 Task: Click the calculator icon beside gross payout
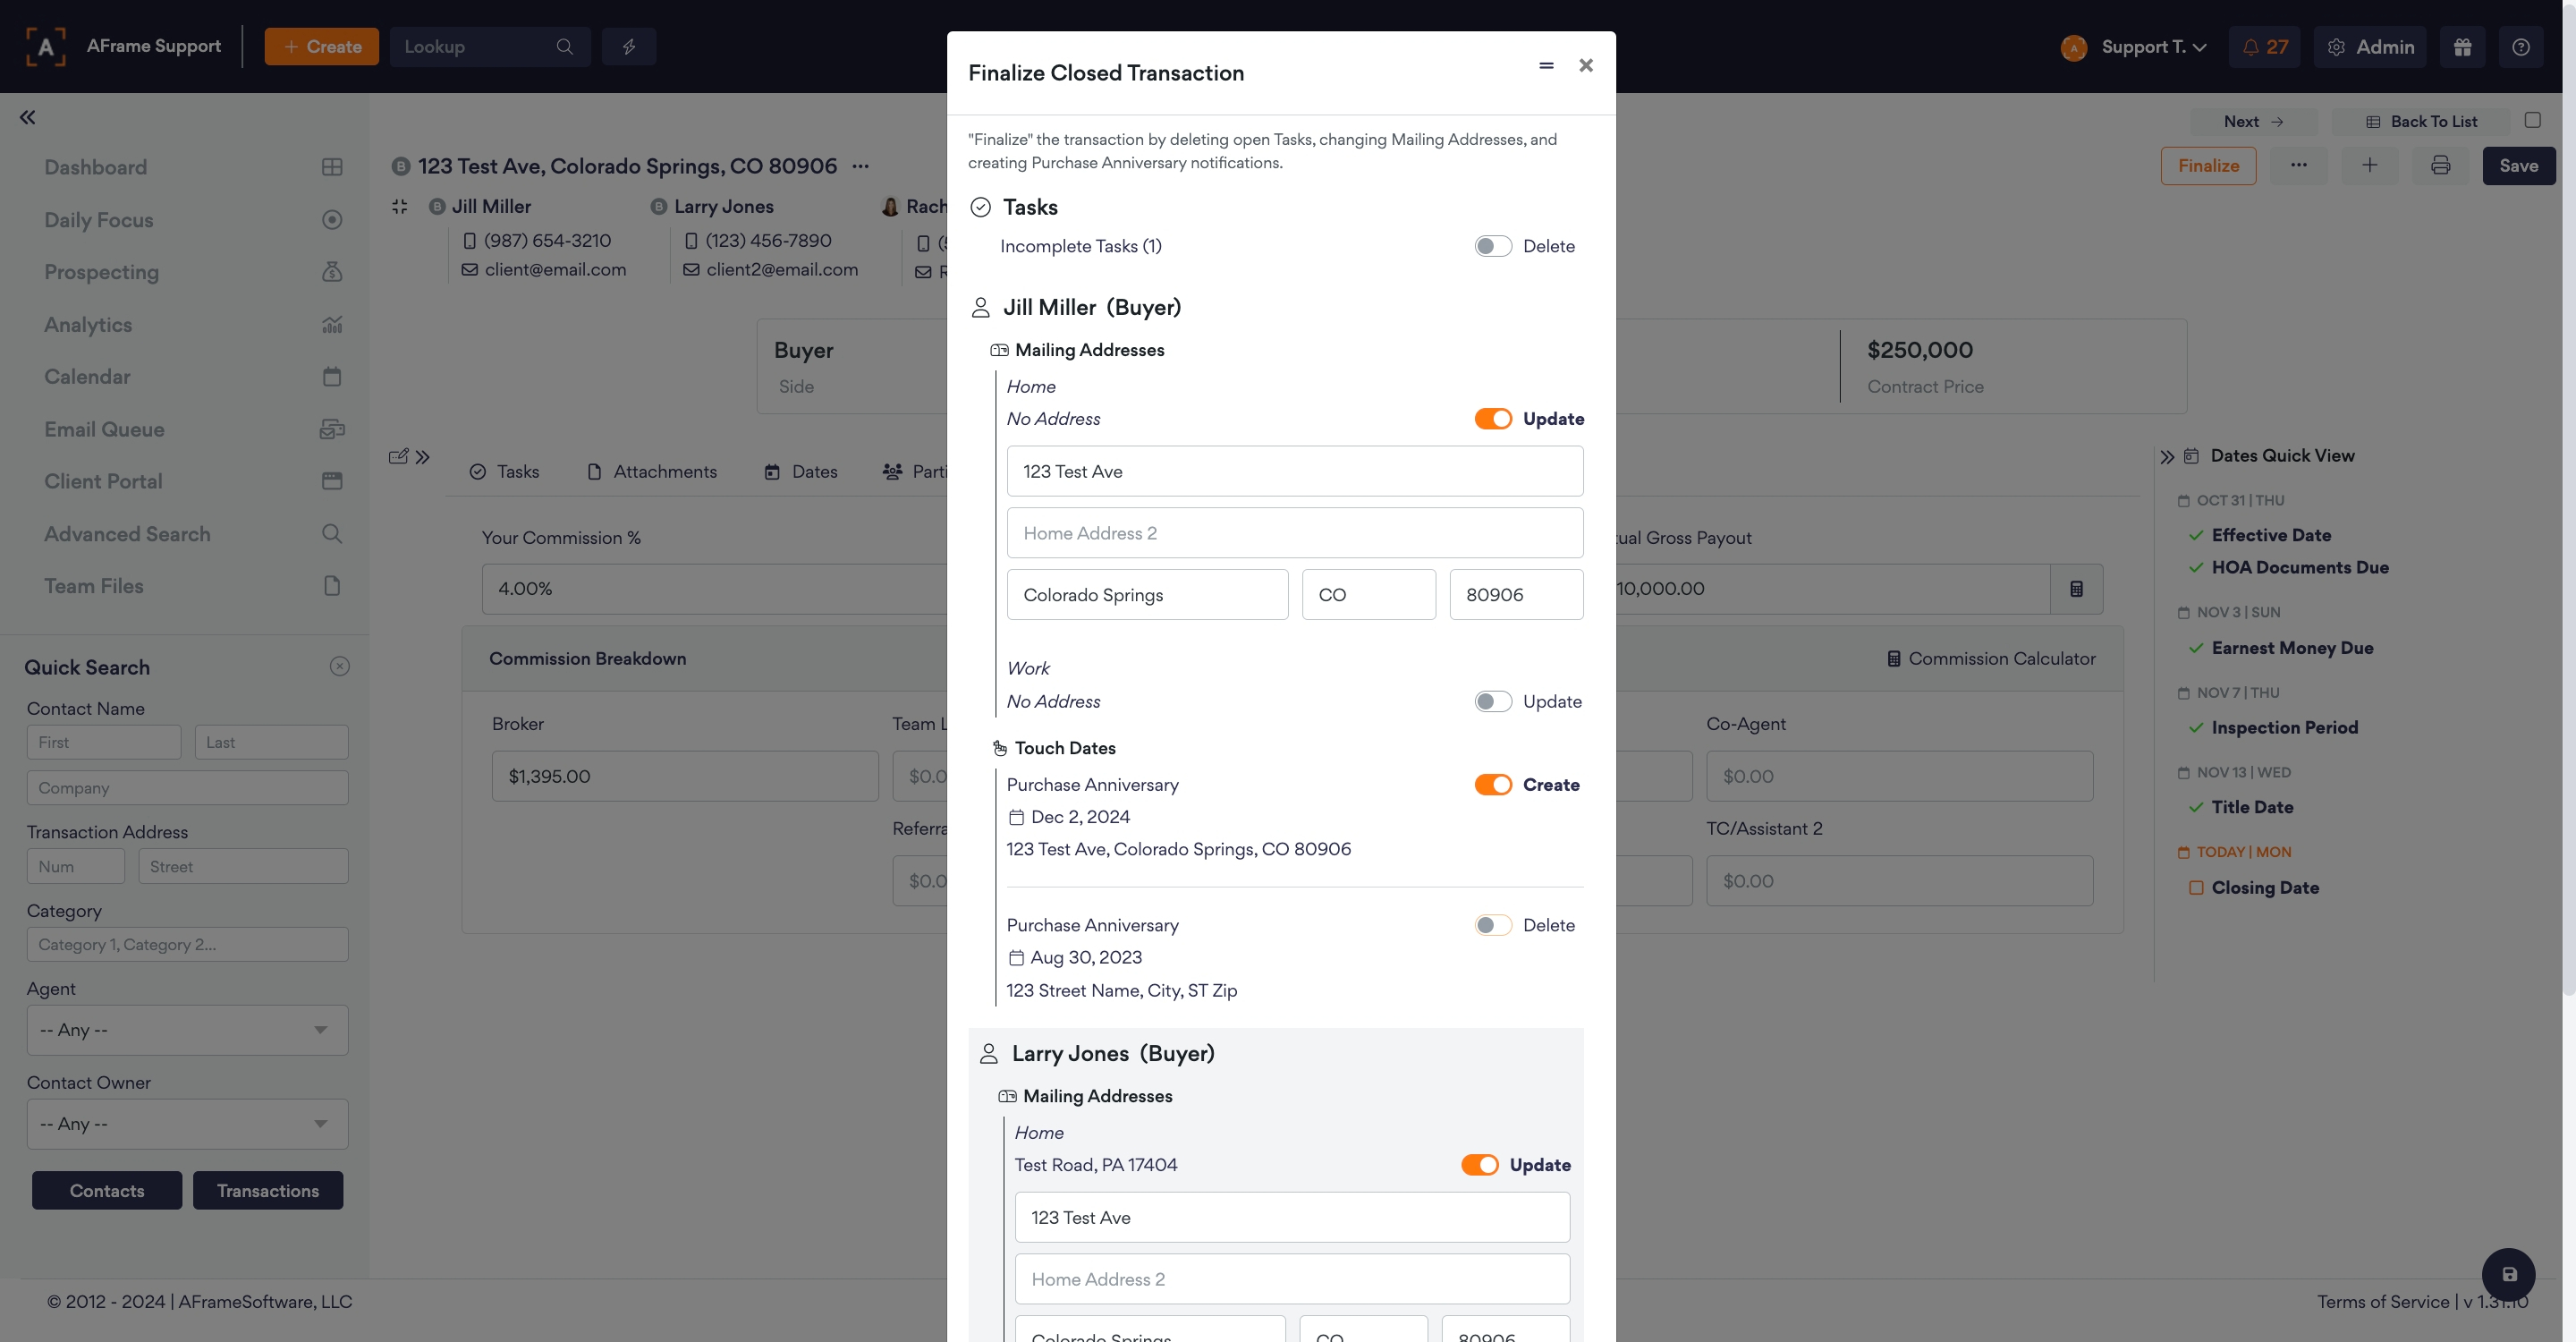click(2076, 589)
